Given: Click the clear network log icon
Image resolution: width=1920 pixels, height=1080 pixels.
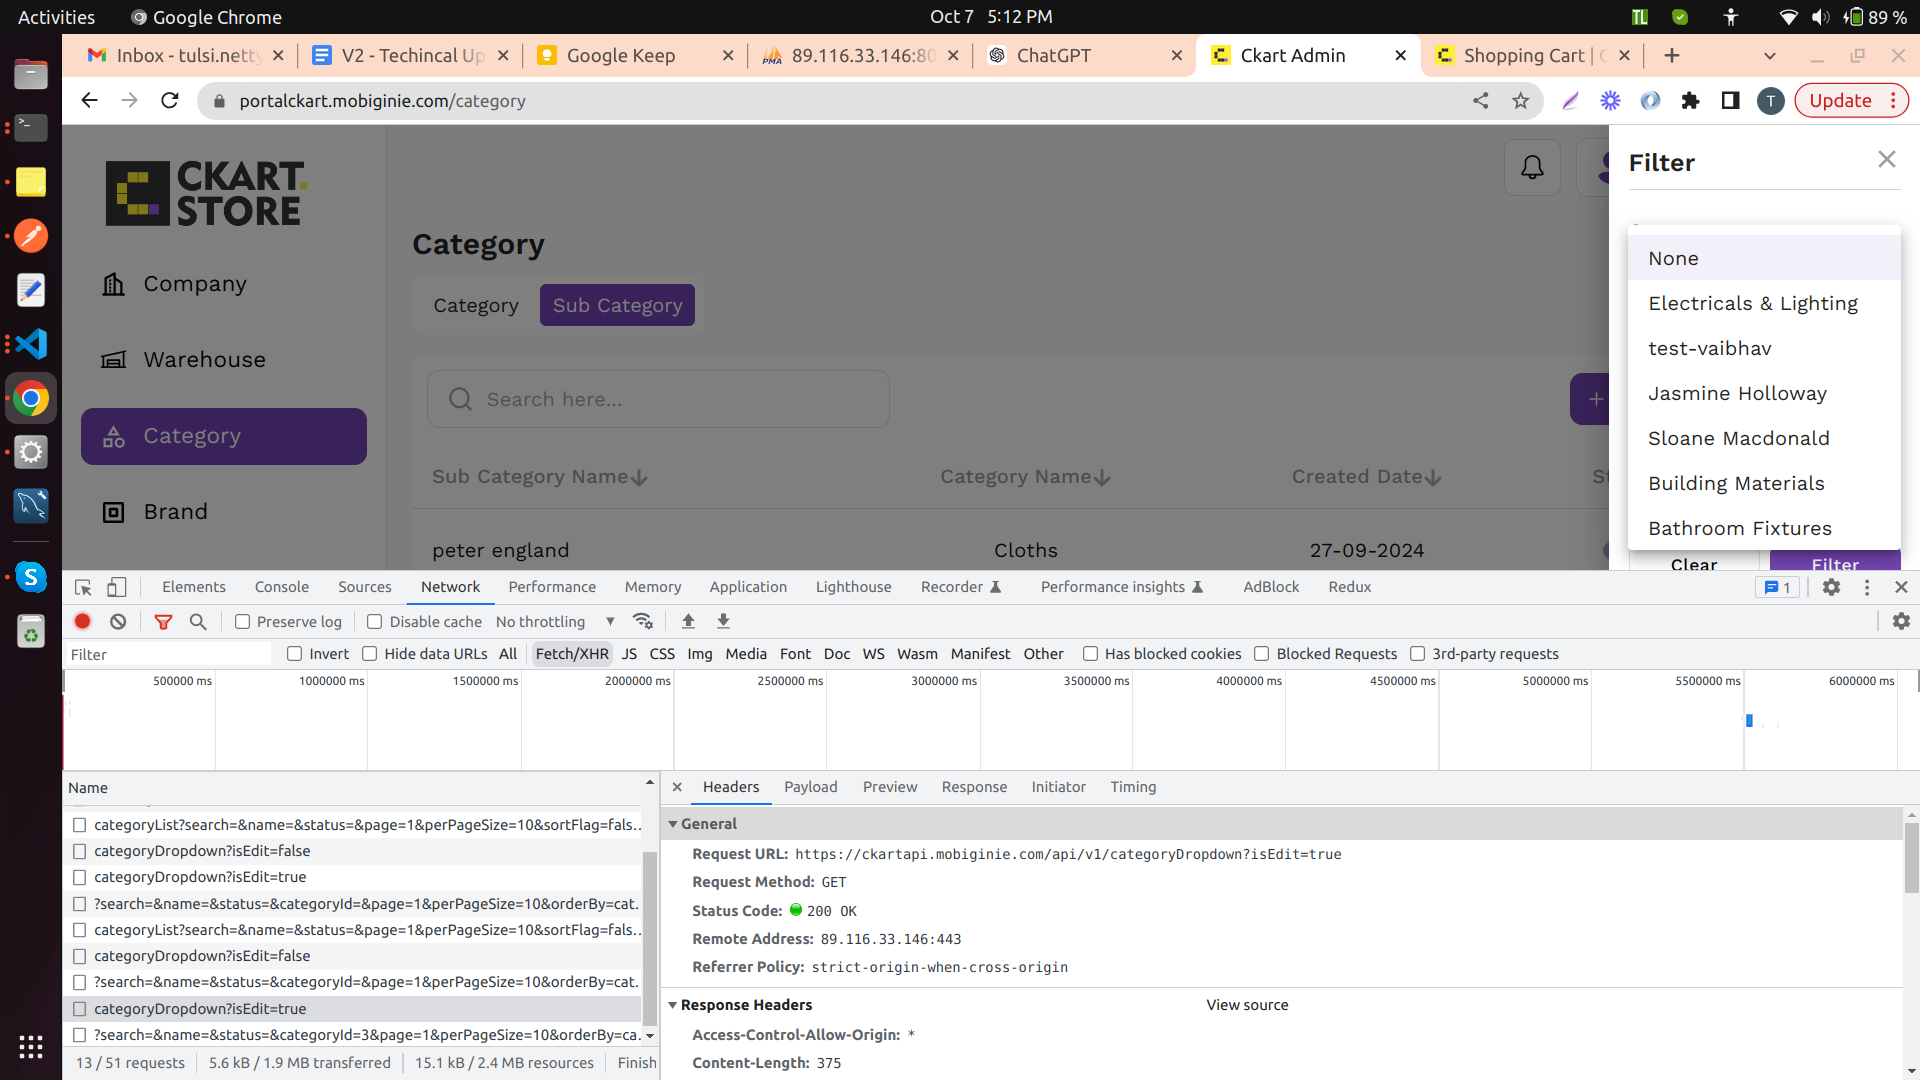Looking at the screenshot, I should pyautogui.click(x=118, y=621).
